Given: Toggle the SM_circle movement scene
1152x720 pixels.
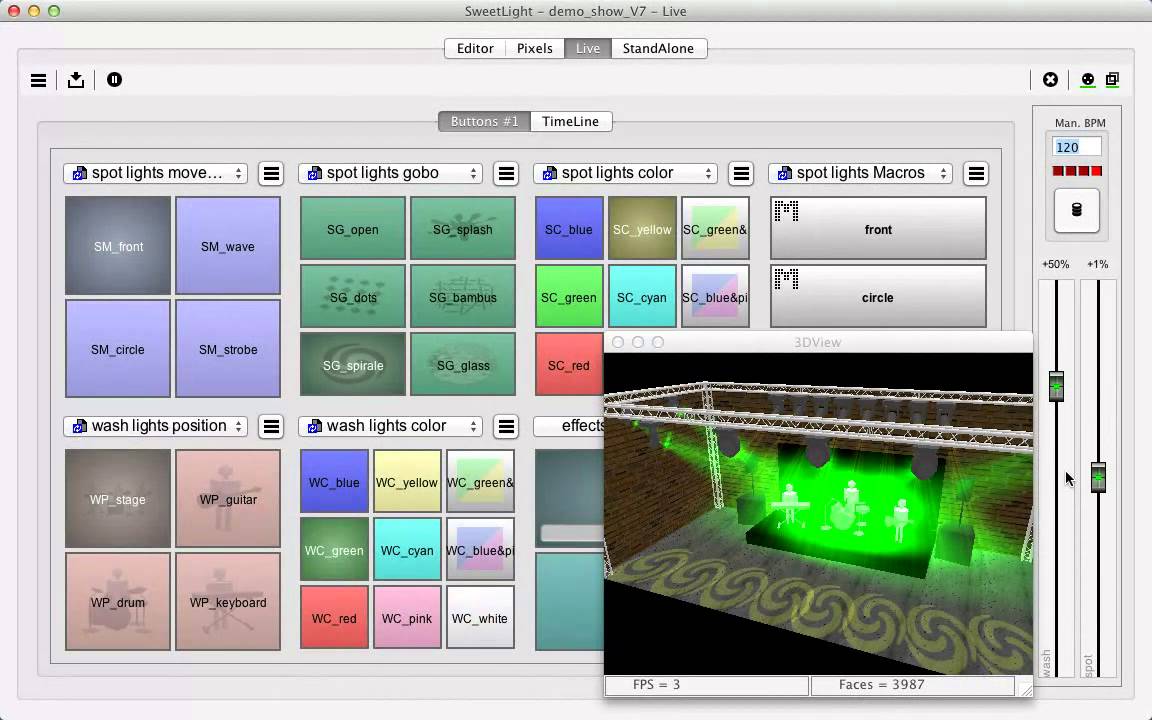Looking at the screenshot, I should 118,348.
